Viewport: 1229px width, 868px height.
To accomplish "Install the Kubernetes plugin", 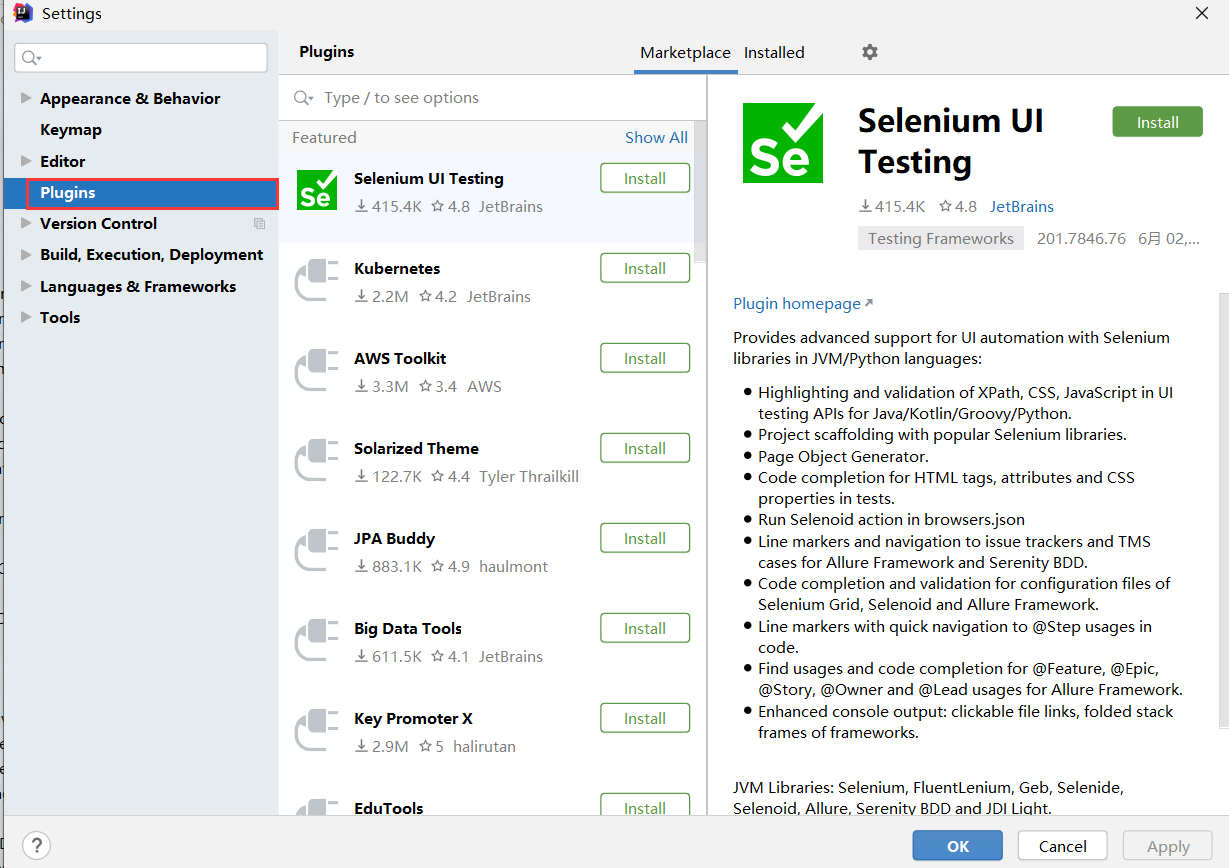I will point(645,268).
